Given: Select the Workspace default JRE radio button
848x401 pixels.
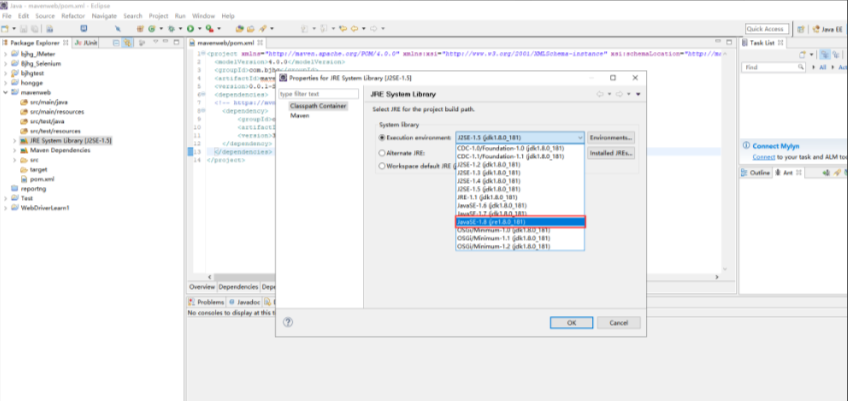Looking at the screenshot, I should pos(382,166).
